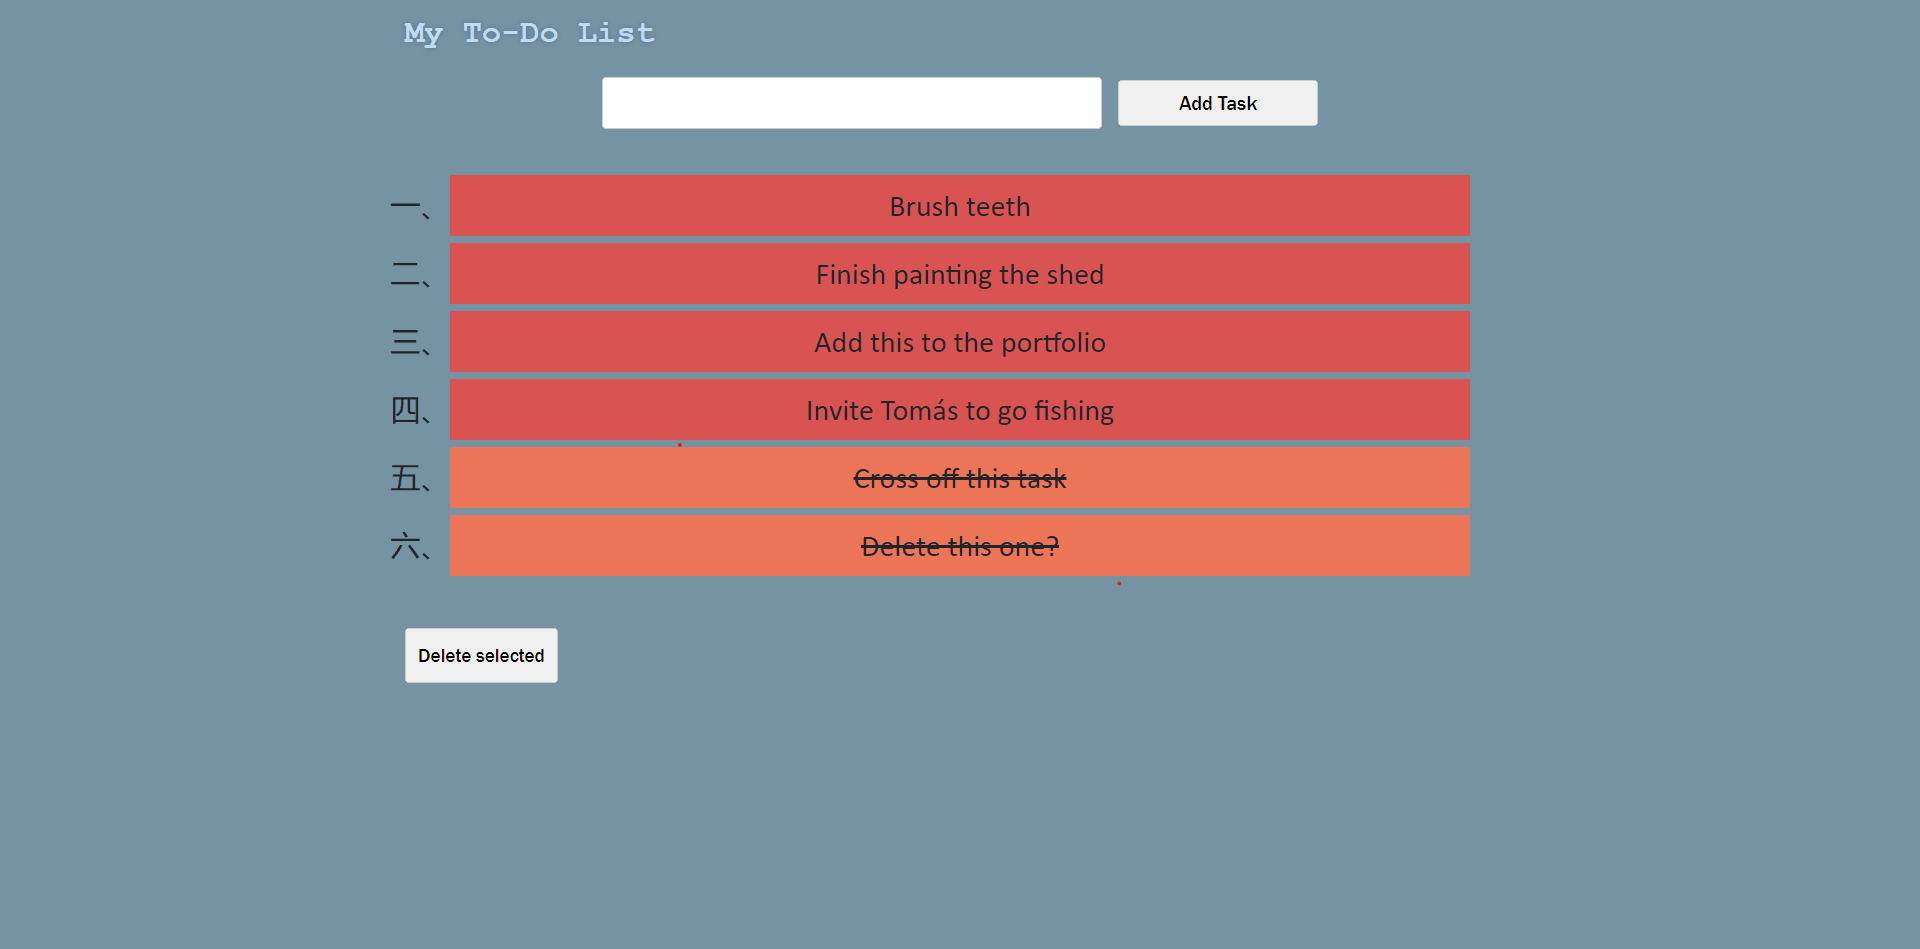The image size is (1920, 949).
Task: Click the My To-Do List heading
Action: [x=529, y=33]
